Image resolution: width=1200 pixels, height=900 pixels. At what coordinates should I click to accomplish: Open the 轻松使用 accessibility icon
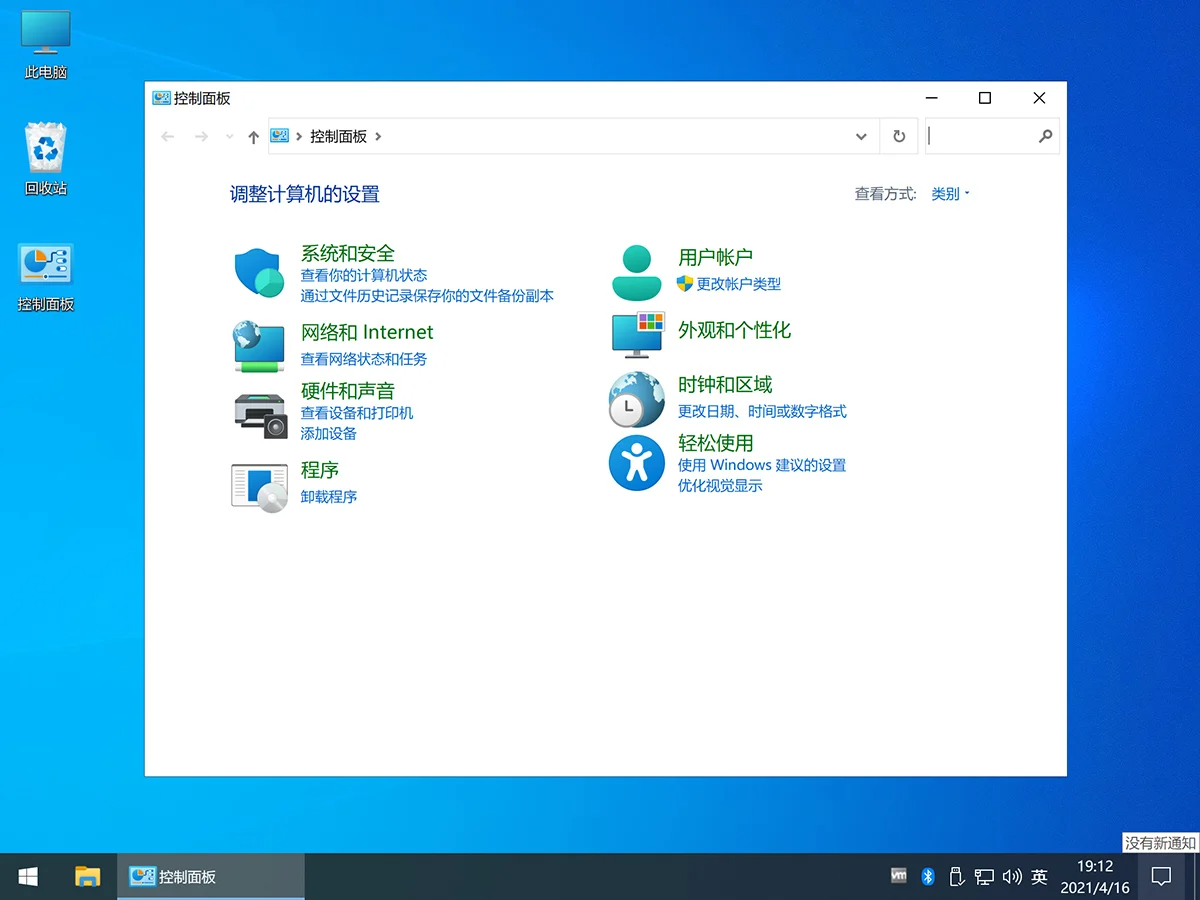[x=636, y=461]
